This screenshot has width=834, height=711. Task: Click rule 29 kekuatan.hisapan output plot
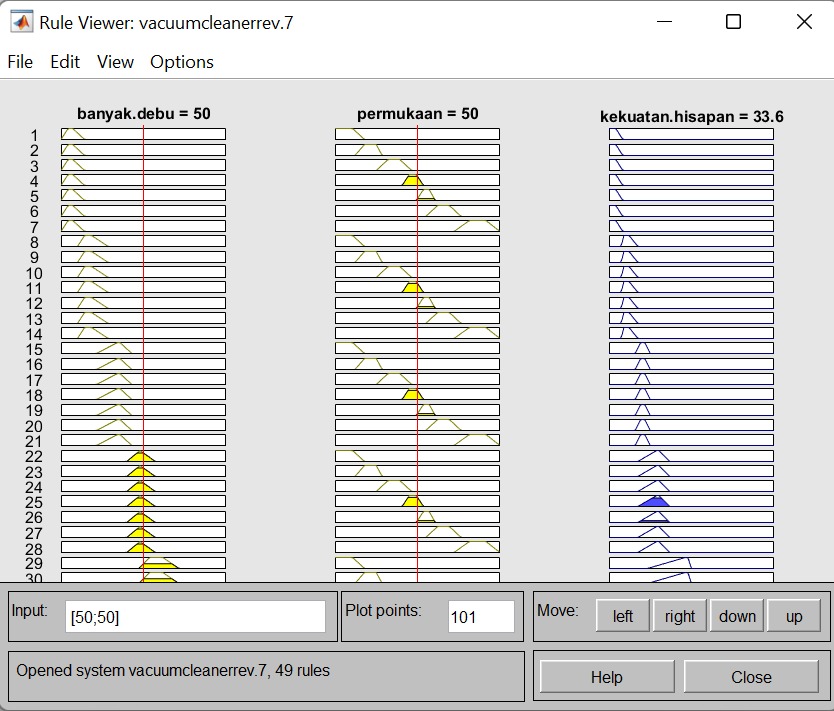(691, 563)
